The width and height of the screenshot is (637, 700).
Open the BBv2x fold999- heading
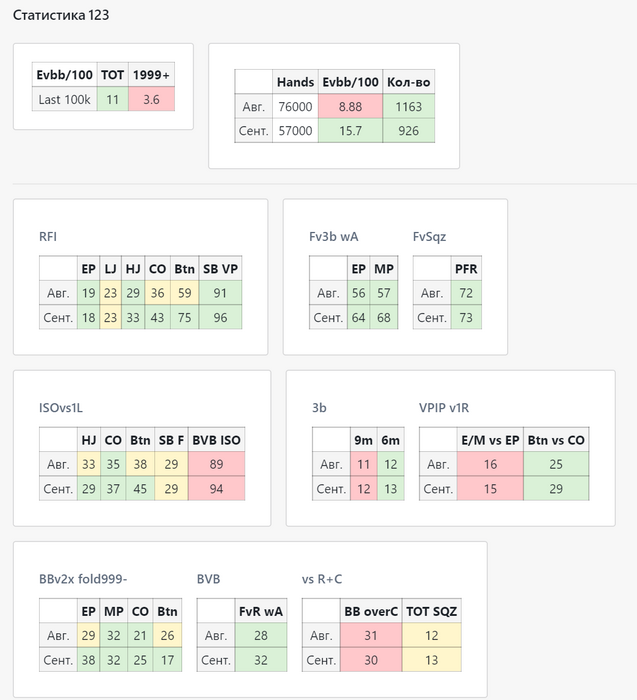click(83, 579)
